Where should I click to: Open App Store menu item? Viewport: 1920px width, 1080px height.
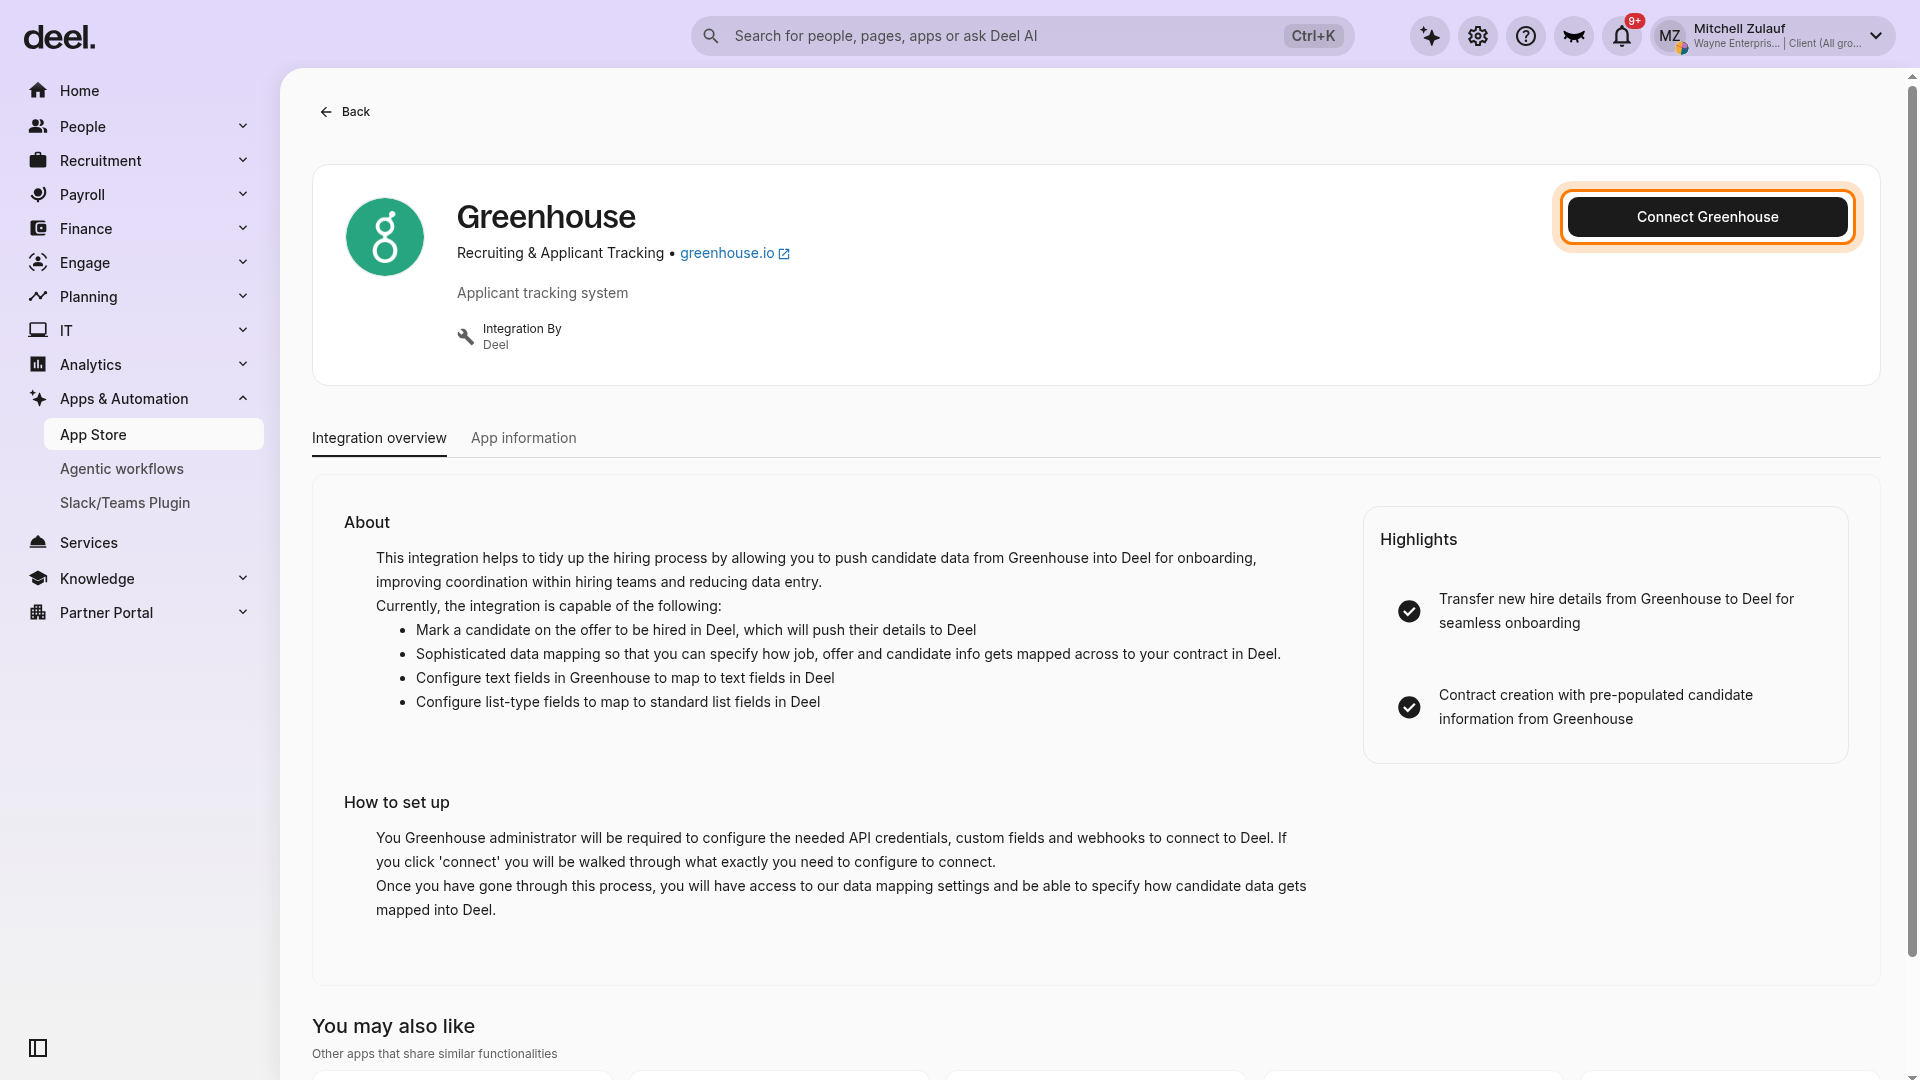154,435
